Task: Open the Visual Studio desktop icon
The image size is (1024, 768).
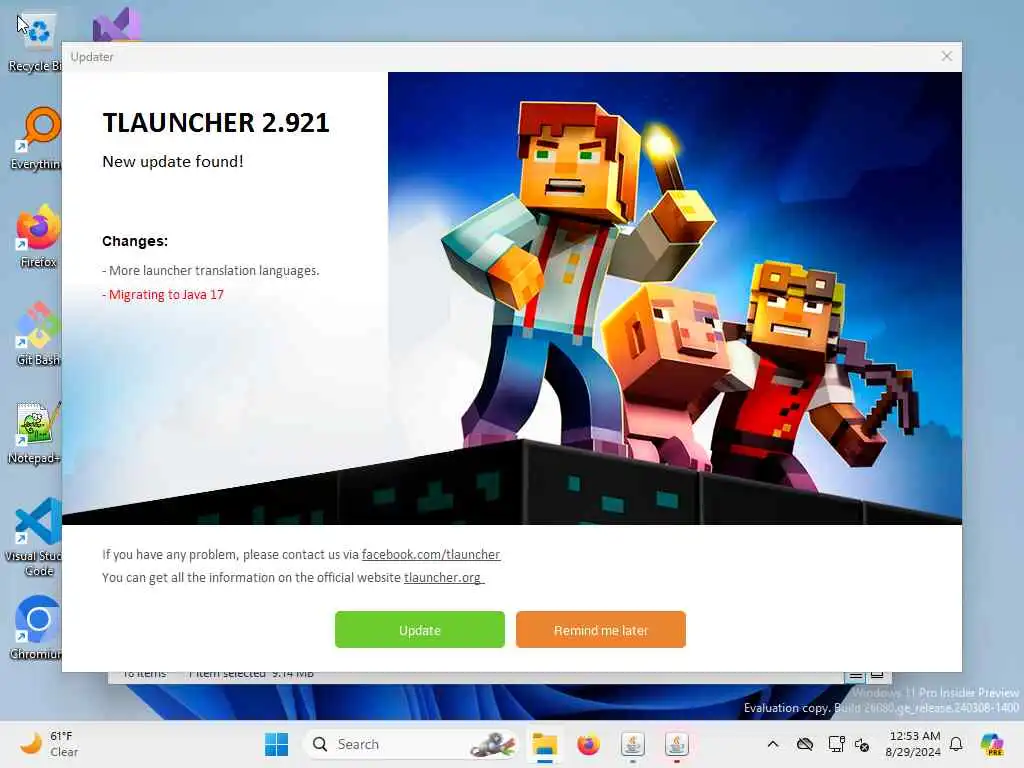Action: [116, 26]
